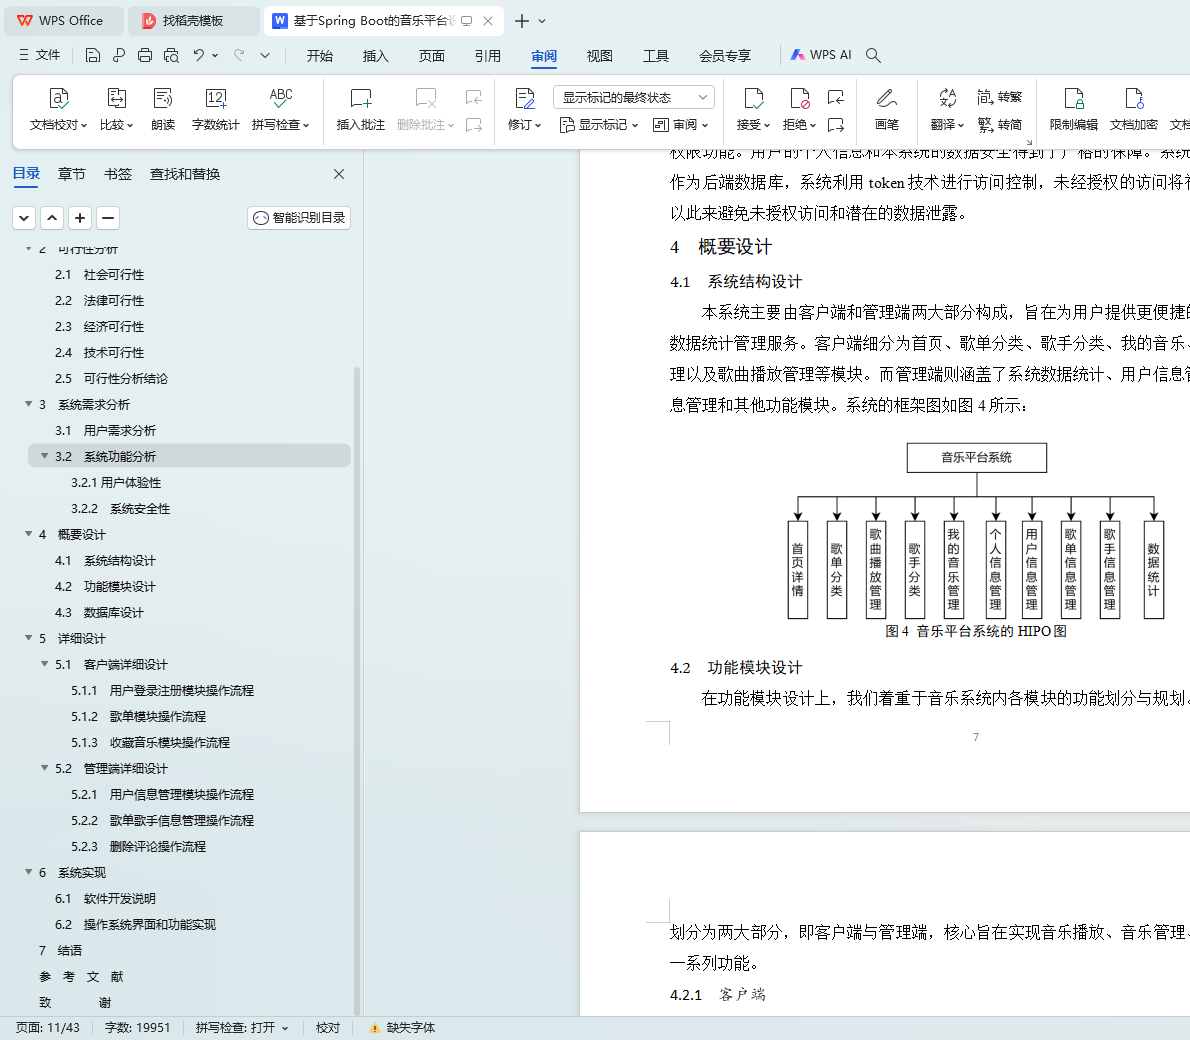Click the search magnifier beside WPS AI
Image resolution: width=1190 pixels, height=1040 pixels.
(874, 55)
